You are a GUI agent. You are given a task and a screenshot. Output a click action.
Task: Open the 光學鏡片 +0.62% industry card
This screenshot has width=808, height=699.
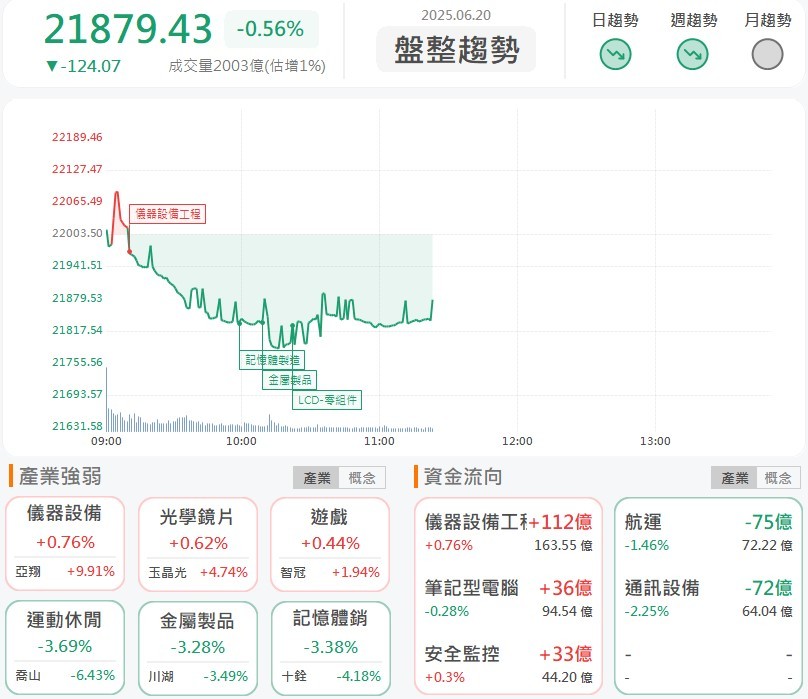(x=198, y=544)
